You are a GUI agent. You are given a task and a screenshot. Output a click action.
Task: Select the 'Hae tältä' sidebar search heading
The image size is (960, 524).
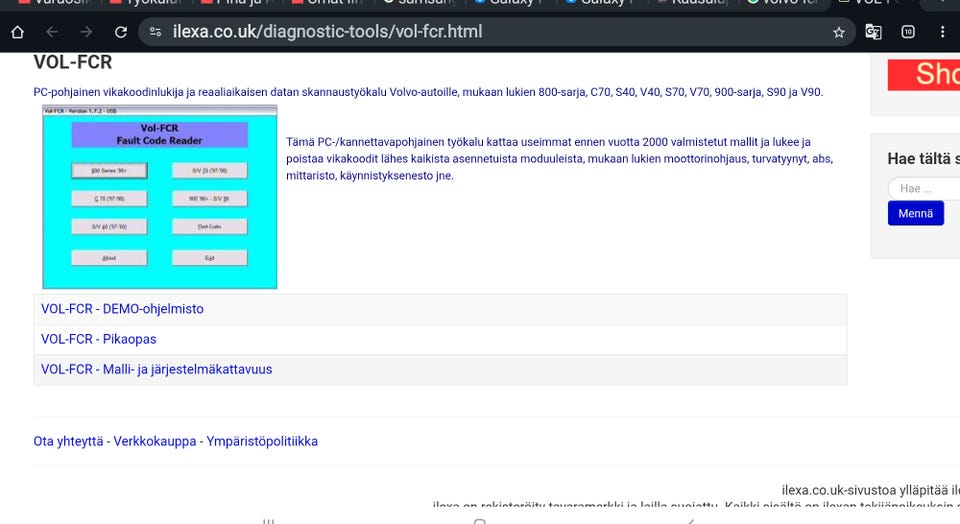click(924, 159)
